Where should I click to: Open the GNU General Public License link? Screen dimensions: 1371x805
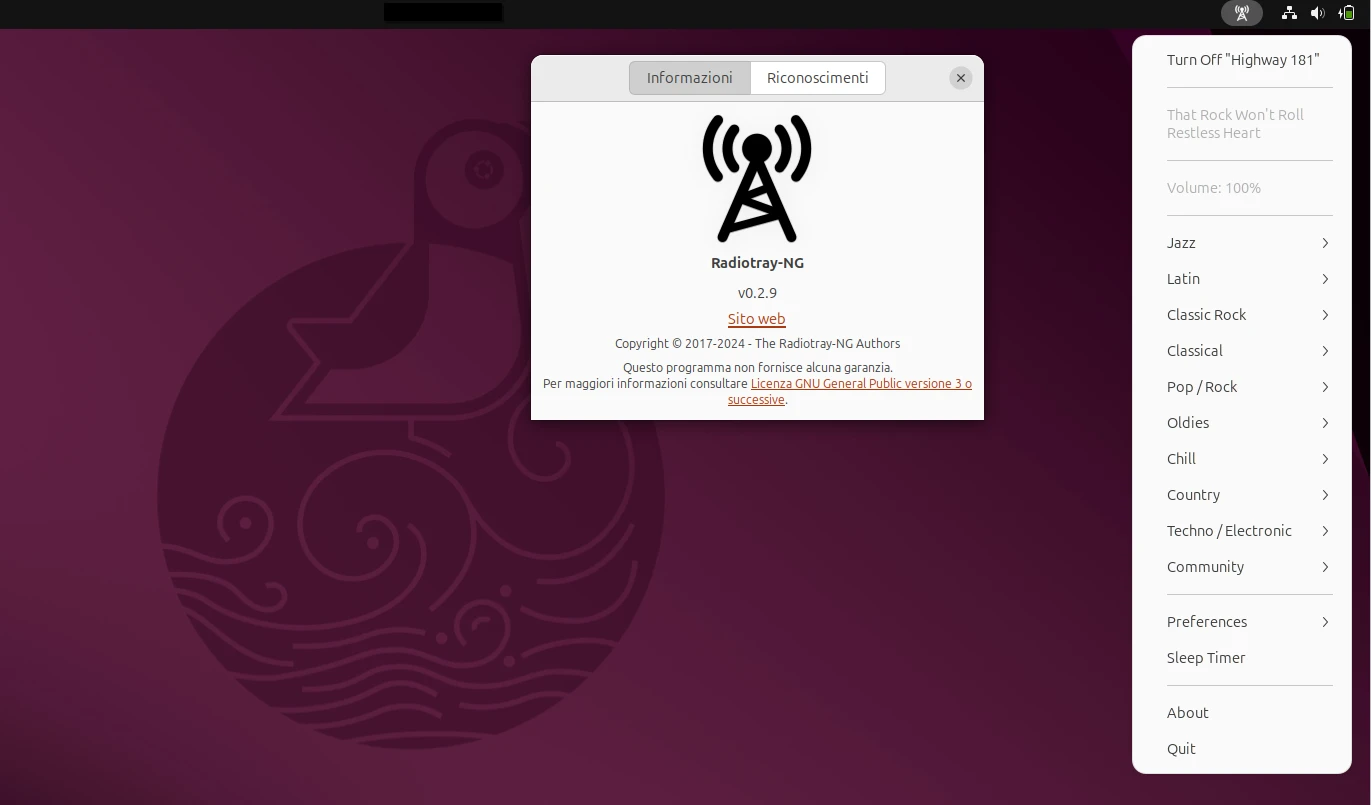pyautogui.click(x=861, y=383)
